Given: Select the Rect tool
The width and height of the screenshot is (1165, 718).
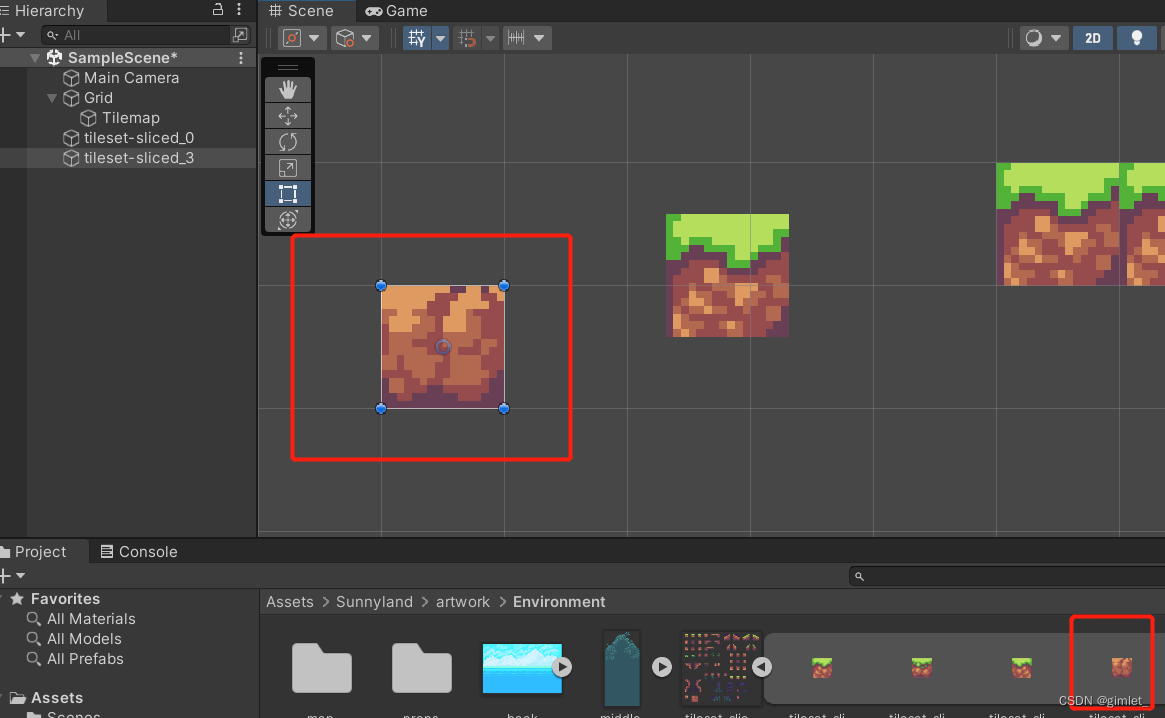Looking at the screenshot, I should point(288,194).
